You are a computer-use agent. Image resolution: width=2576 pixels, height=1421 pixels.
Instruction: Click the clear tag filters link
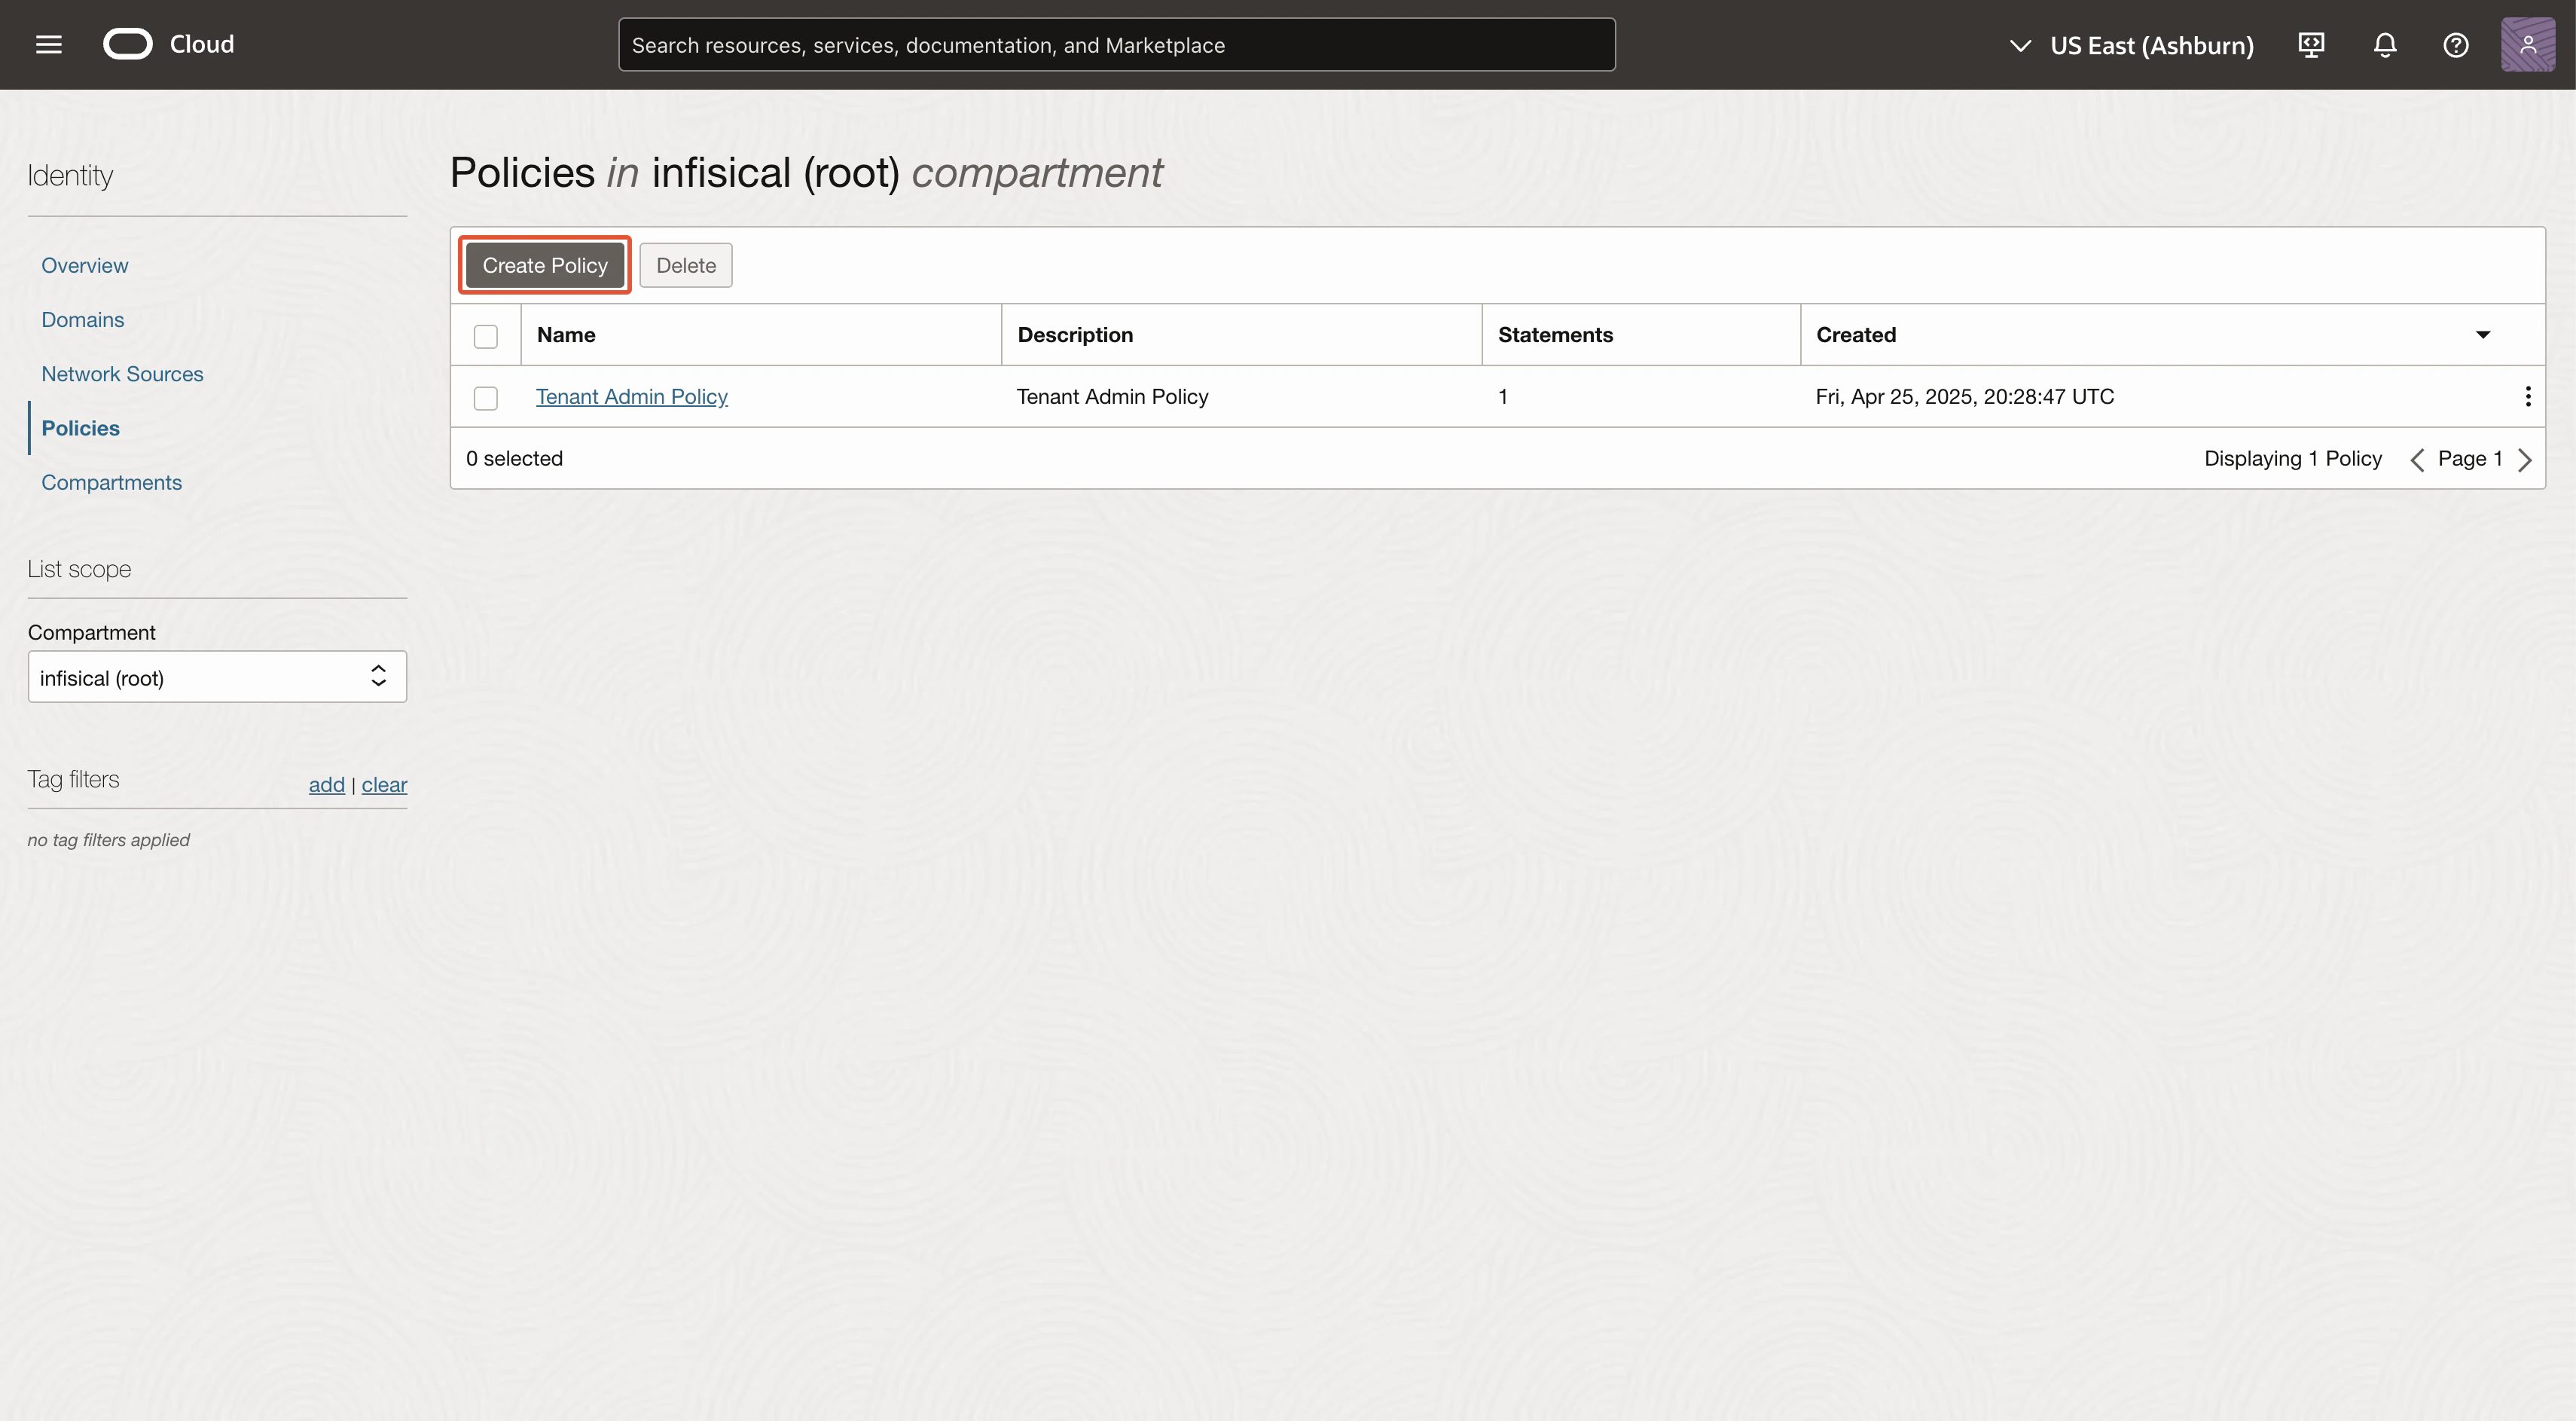(x=384, y=785)
